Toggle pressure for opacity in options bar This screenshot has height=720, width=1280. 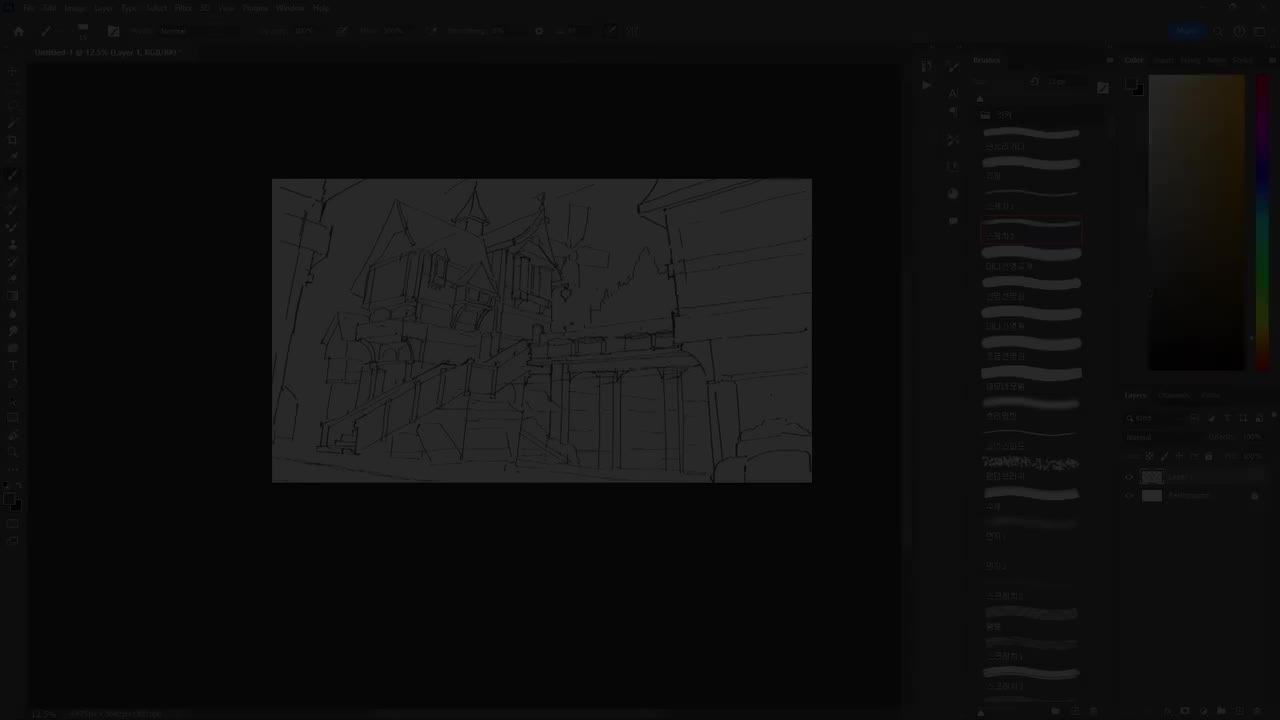click(x=341, y=31)
